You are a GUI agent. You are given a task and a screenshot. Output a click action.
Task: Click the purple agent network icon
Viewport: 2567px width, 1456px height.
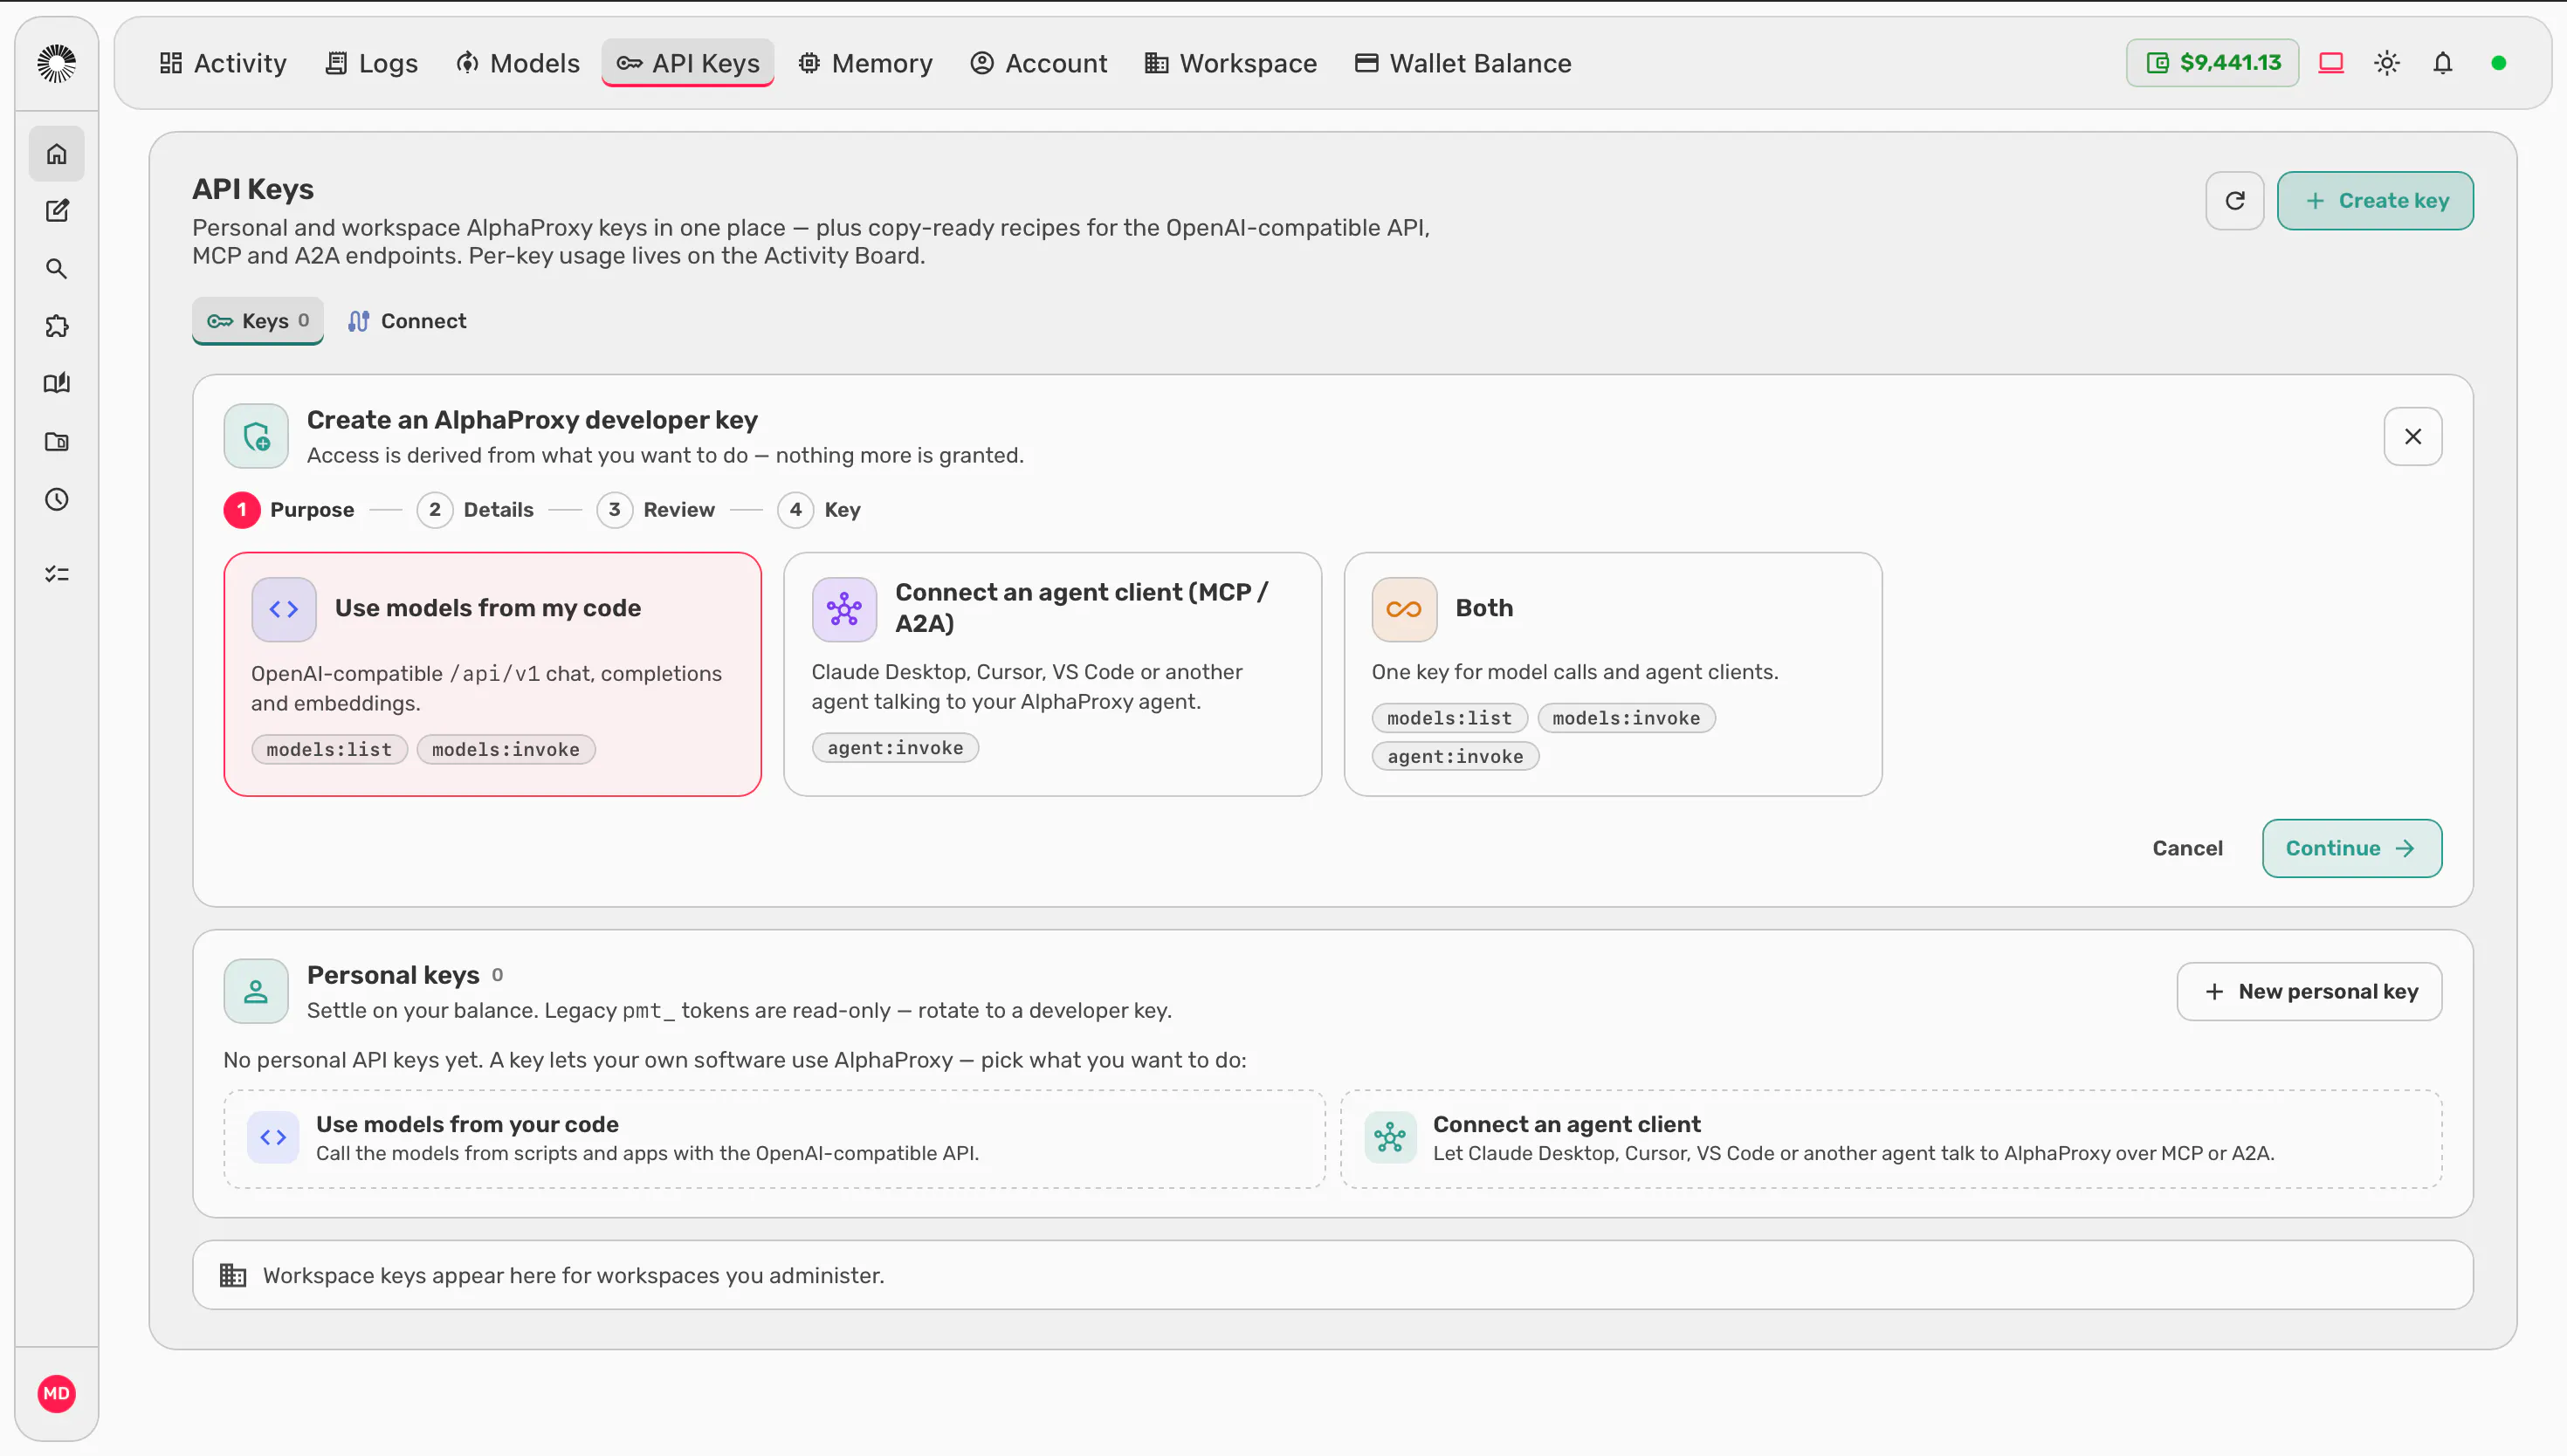tap(844, 609)
